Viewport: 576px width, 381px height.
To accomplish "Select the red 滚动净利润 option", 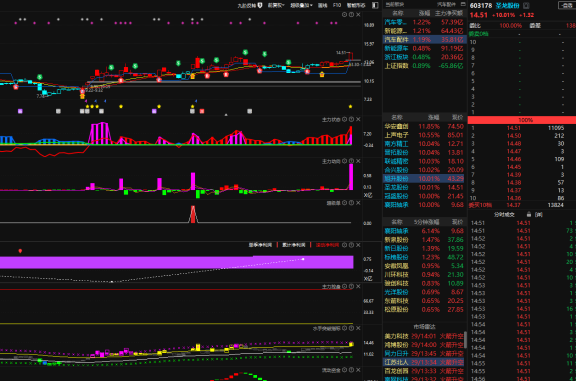I will pos(327,245).
